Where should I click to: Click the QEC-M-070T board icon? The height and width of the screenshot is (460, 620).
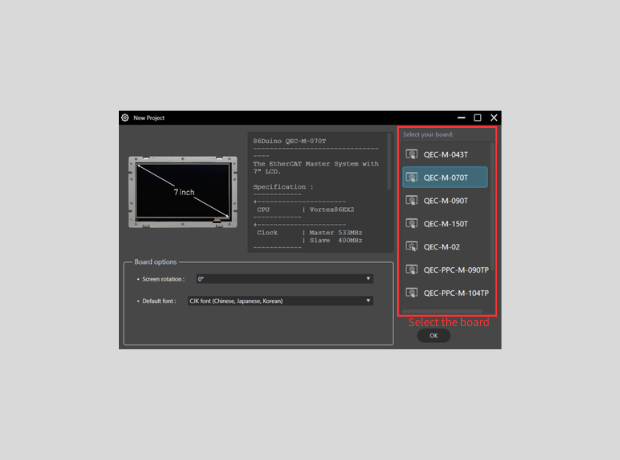[412, 177]
